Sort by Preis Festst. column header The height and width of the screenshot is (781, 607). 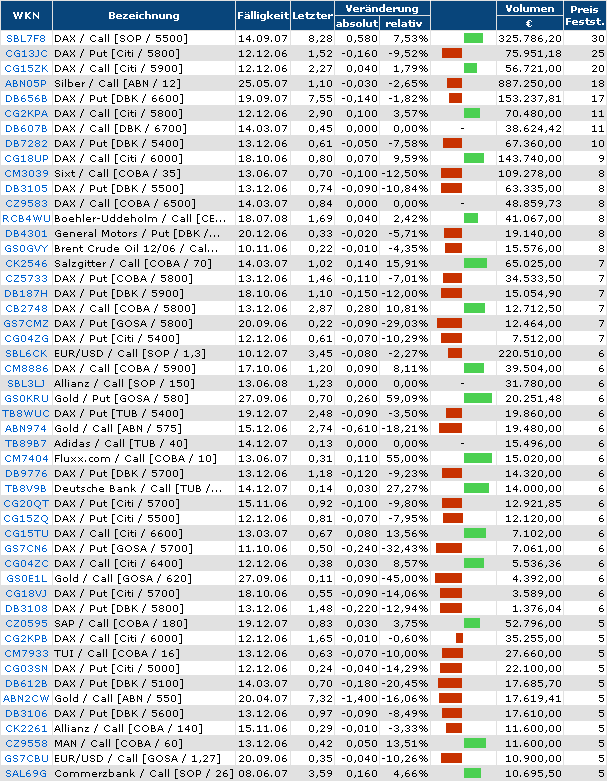585,15
